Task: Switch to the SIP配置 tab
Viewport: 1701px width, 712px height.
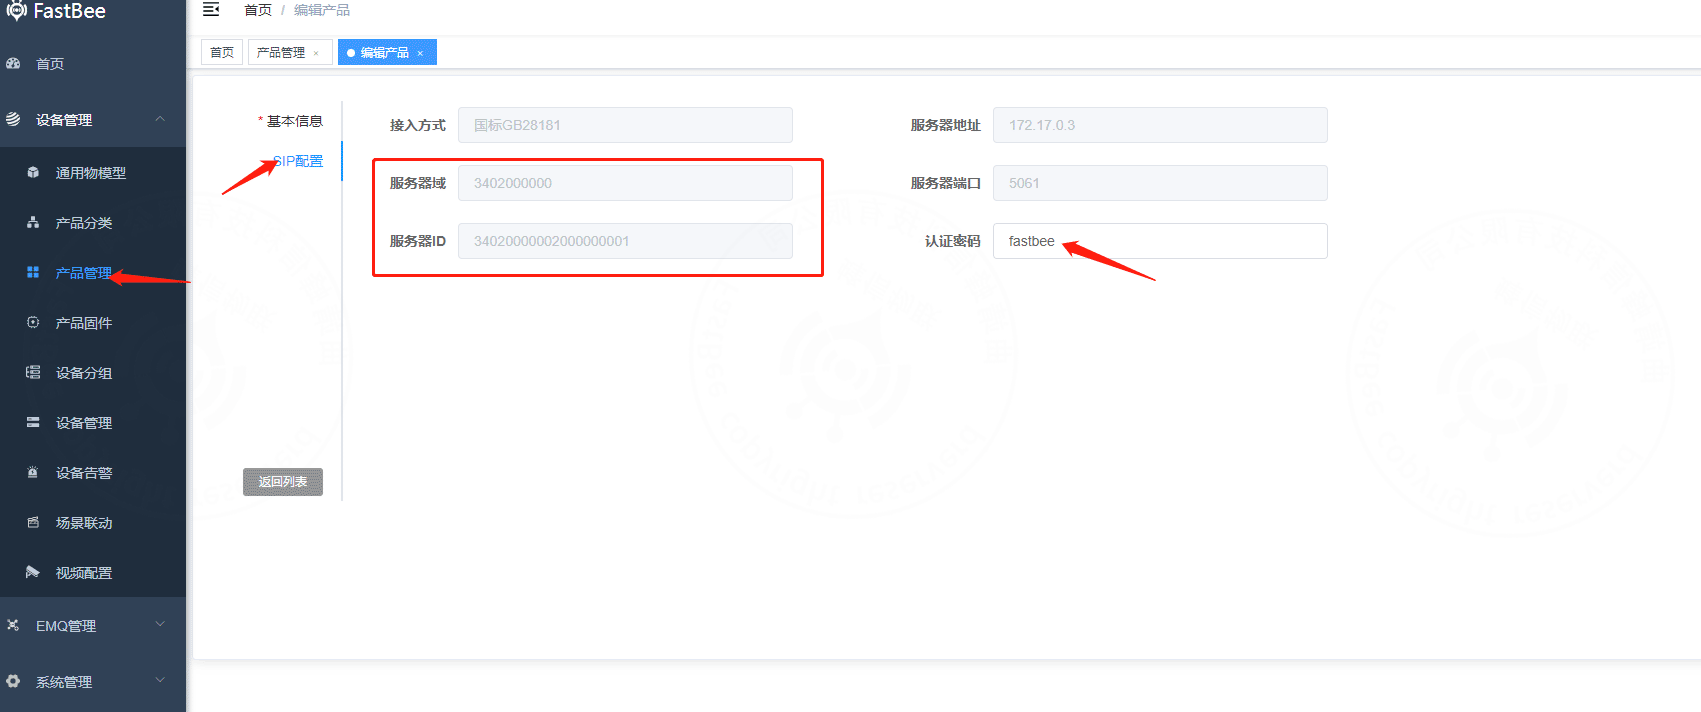Action: point(300,161)
